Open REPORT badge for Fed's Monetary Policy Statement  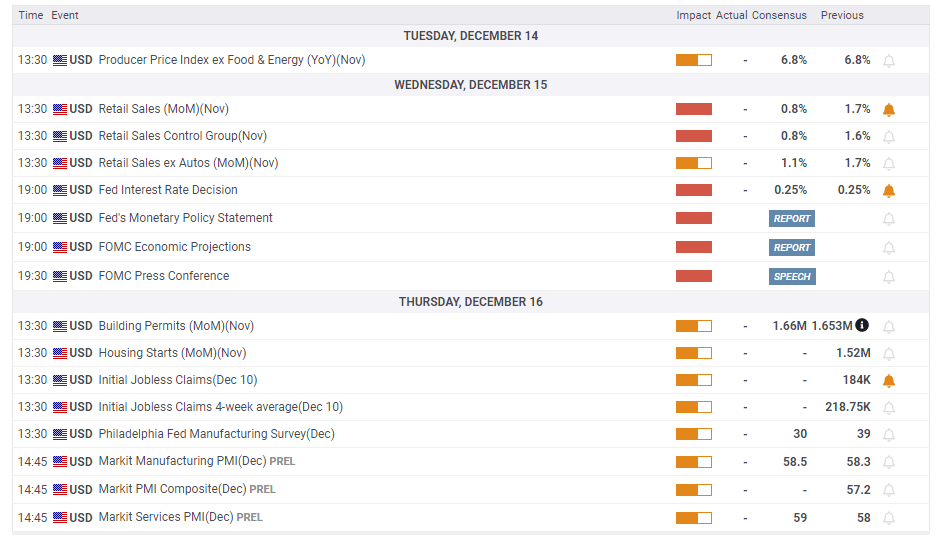click(x=791, y=219)
